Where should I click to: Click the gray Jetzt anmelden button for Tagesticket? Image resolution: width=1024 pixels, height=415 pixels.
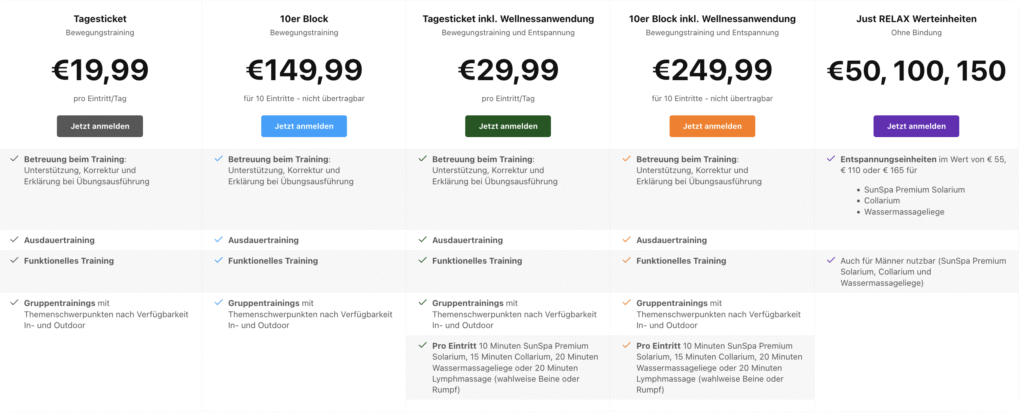tap(100, 126)
